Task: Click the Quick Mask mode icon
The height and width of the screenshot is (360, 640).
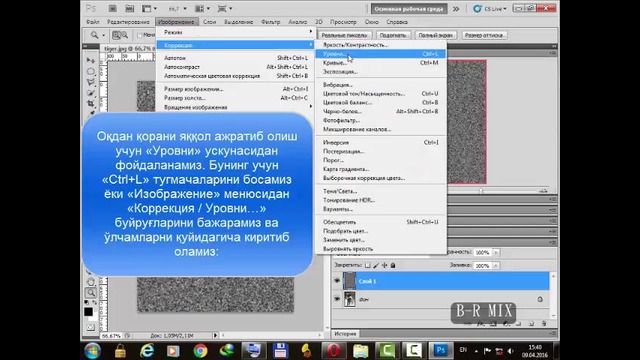Action: (x=91, y=327)
